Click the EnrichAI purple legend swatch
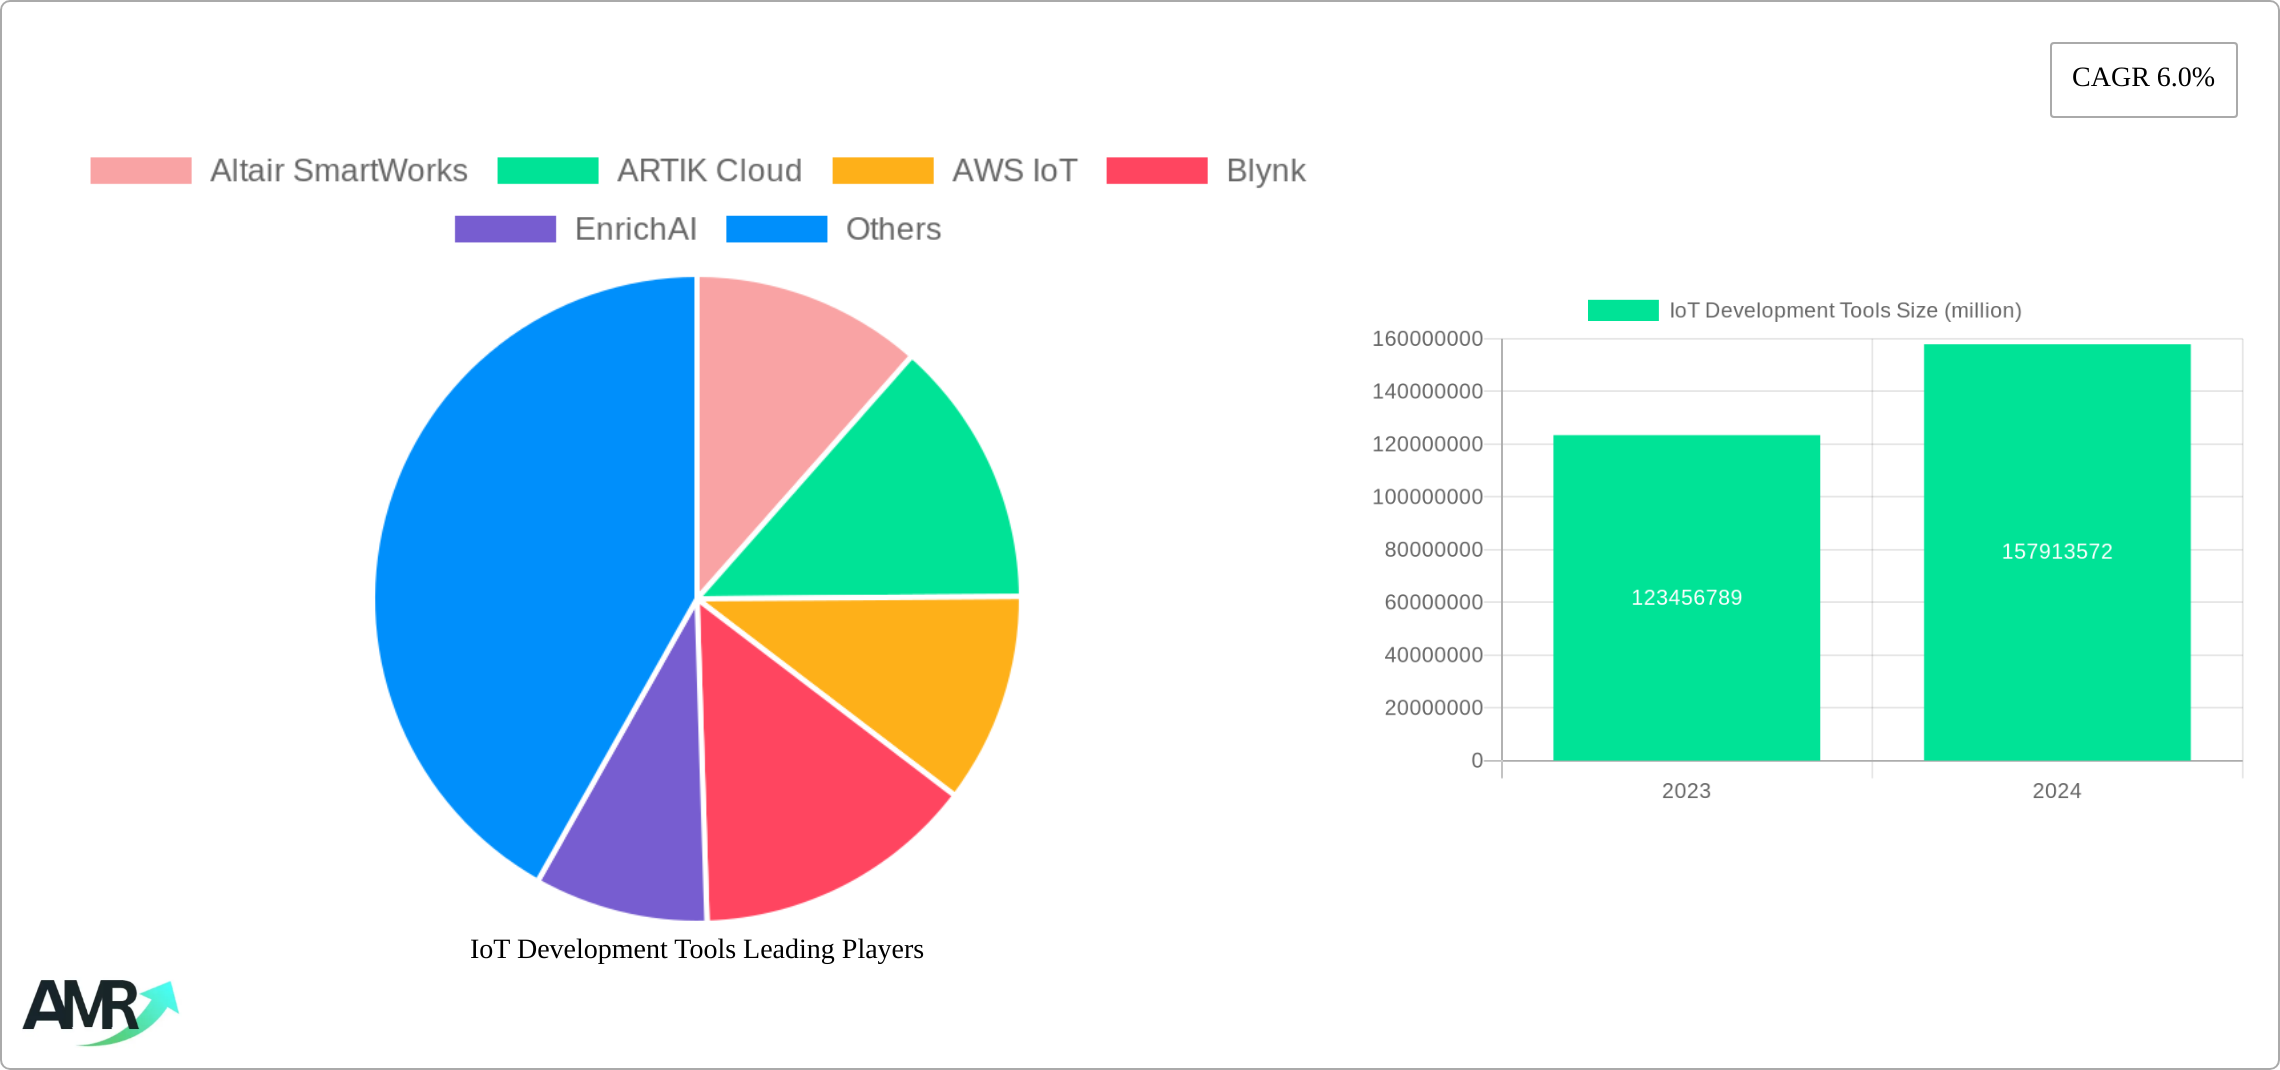Viewport: 2280px width, 1070px height. [505, 229]
